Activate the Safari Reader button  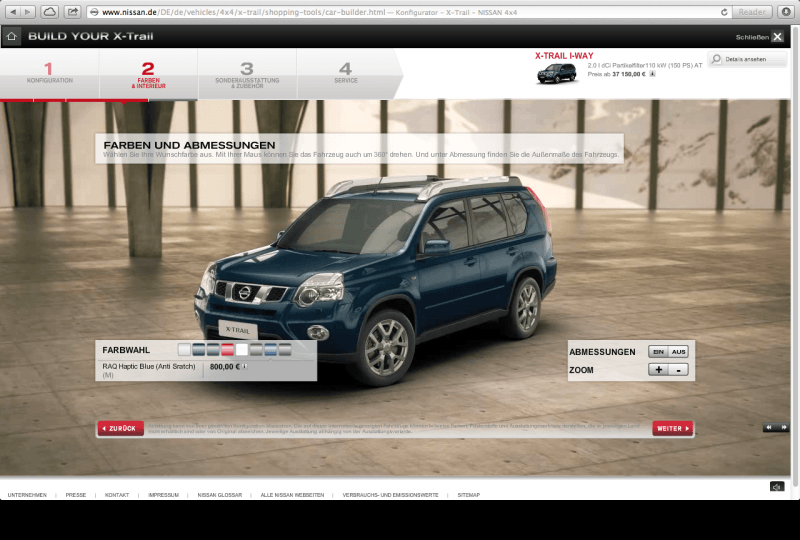752,12
